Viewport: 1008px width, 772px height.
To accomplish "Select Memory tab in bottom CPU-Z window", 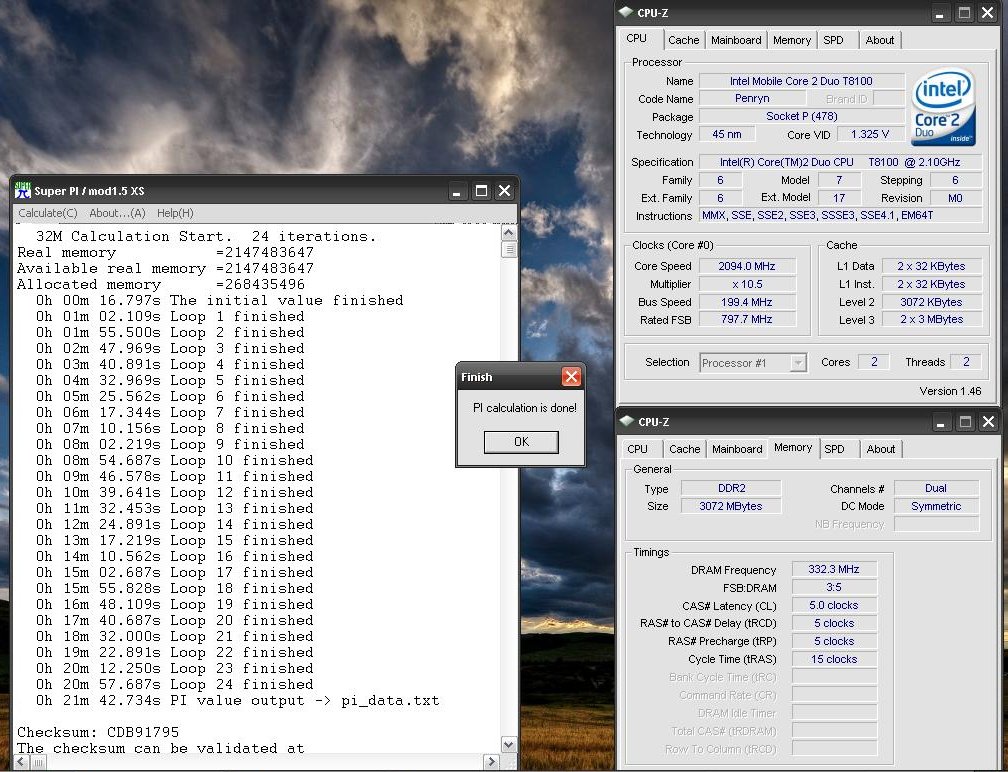I will pyautogui.click(x=793, y=447).
